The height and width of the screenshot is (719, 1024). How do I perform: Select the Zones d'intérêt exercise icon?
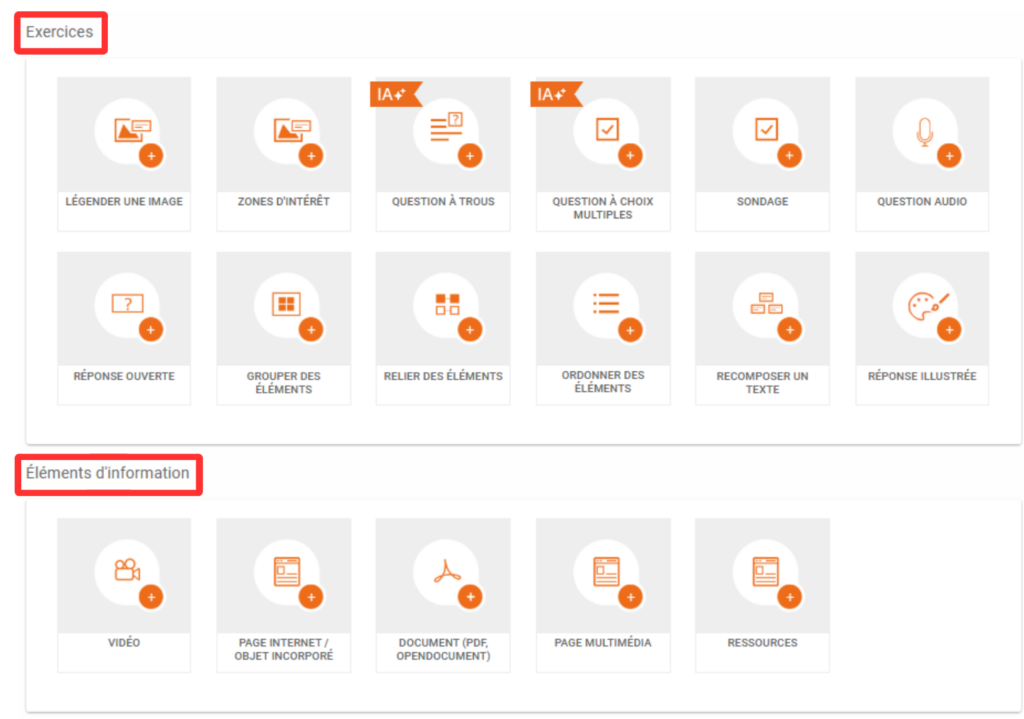tap(284, 131)
